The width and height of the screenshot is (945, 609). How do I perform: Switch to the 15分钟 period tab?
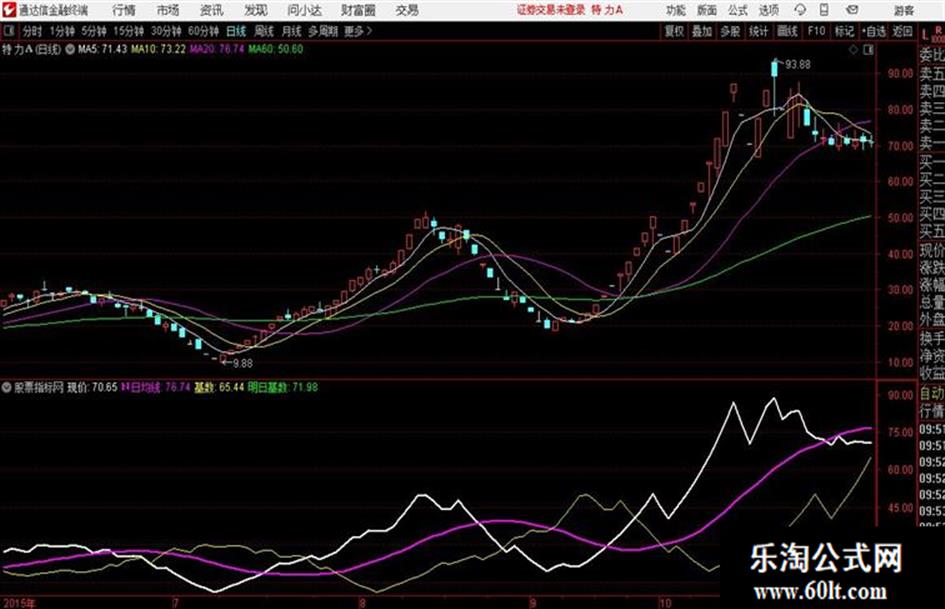[x=129, y=31]
